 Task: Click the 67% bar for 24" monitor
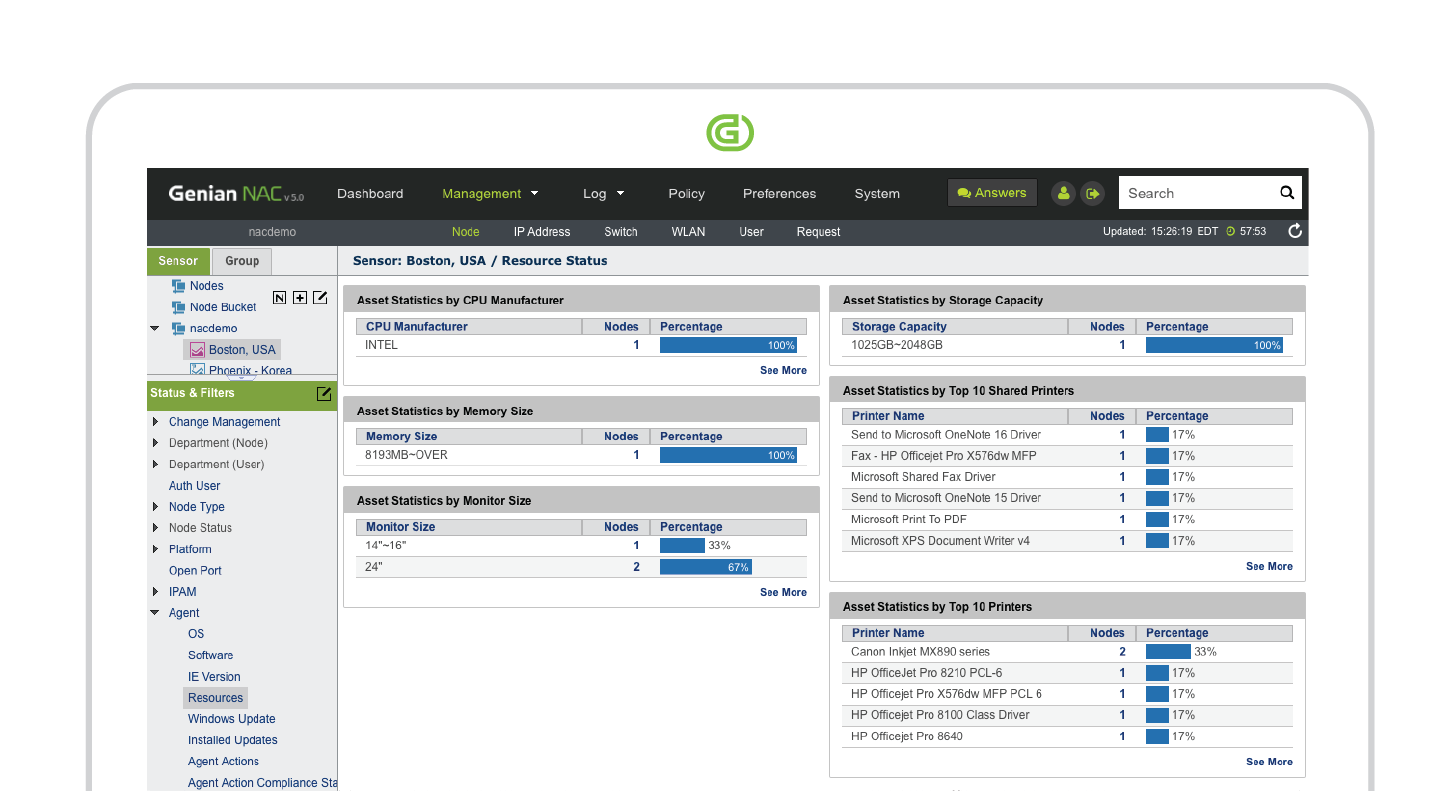(x=705, y=567)
